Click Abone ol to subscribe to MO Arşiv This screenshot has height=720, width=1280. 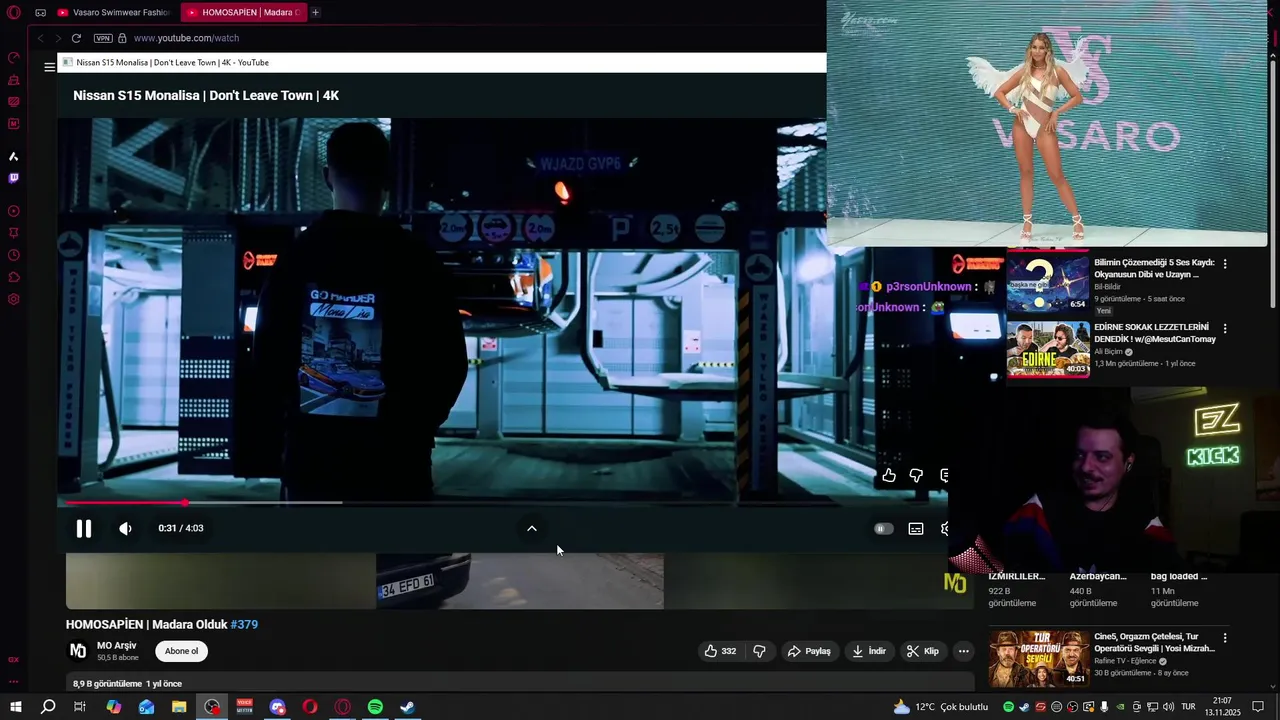click(181, 651)
